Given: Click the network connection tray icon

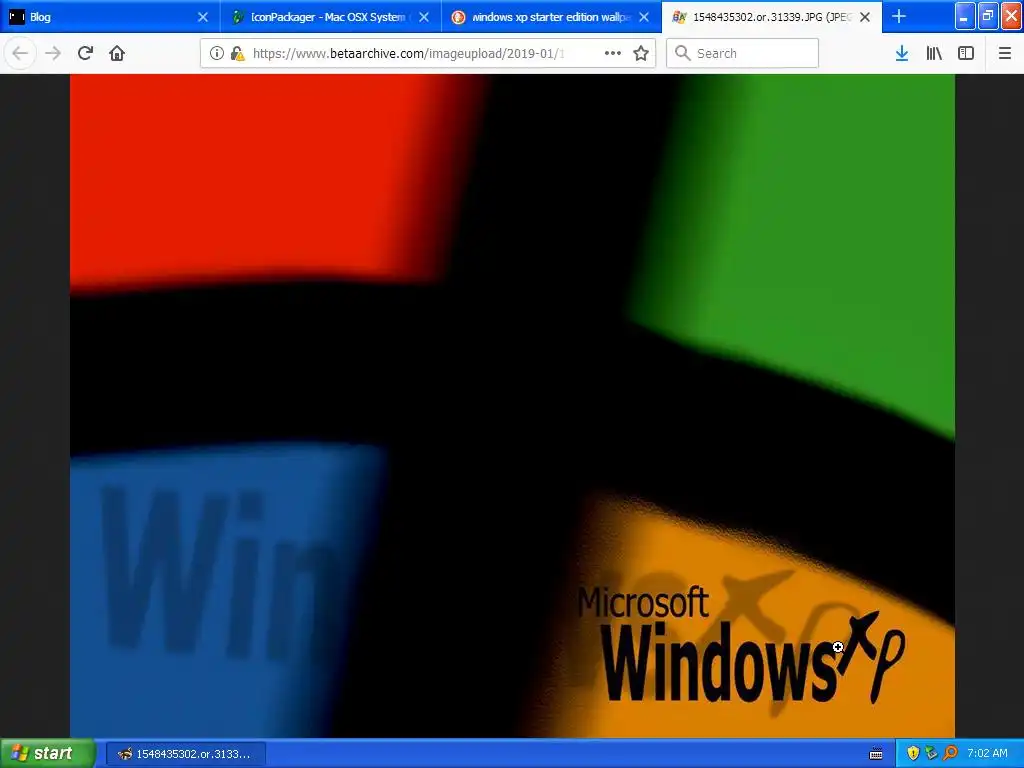Looking at the screenshot, I should click(x=931, y=754).
